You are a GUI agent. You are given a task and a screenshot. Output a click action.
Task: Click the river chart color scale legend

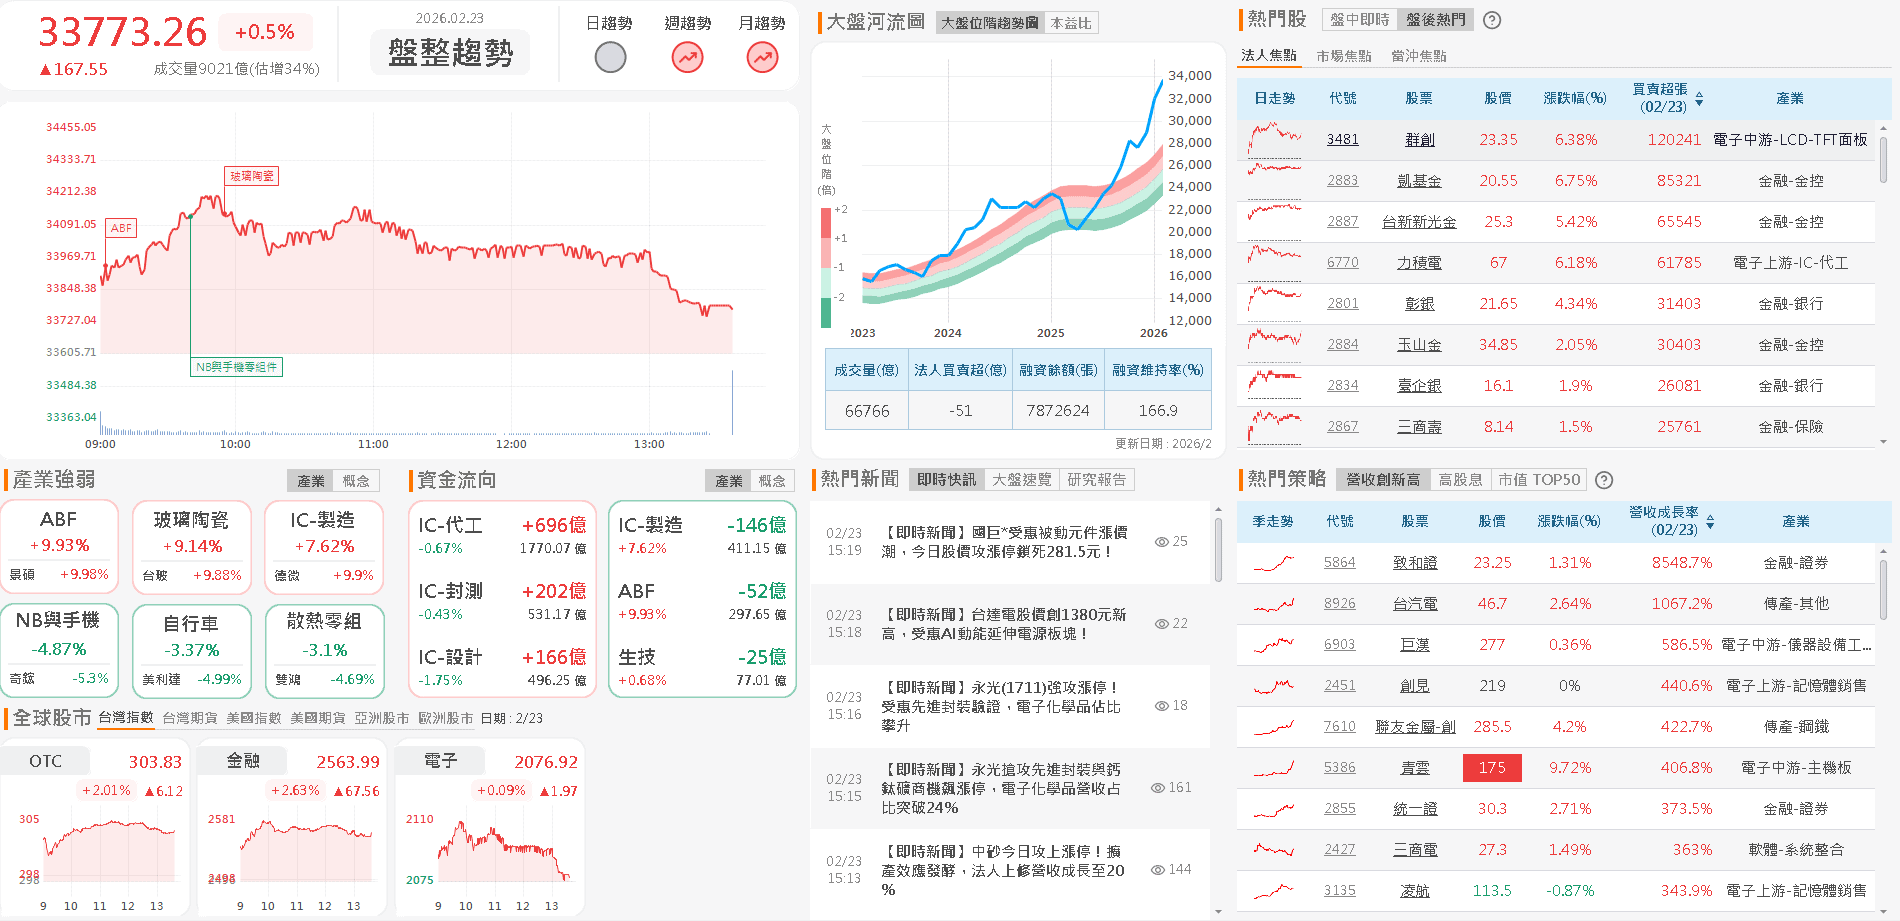[x=825, y=262]
